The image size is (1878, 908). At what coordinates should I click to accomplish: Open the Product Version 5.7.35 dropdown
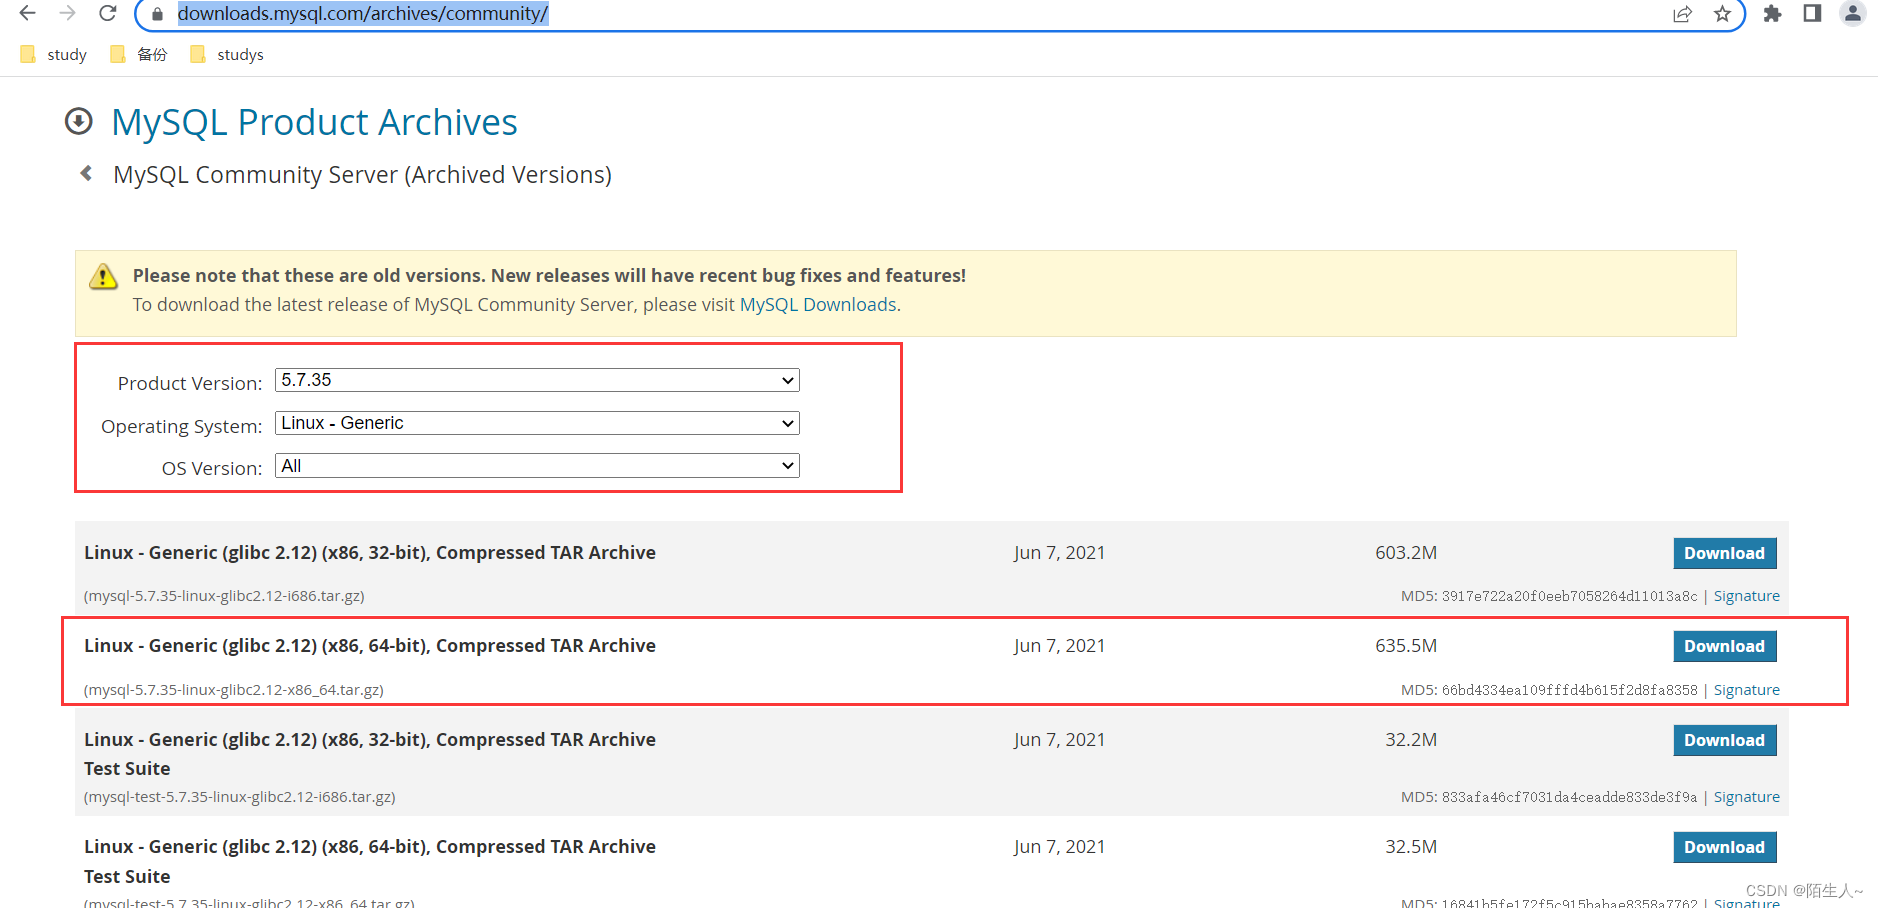537,380
